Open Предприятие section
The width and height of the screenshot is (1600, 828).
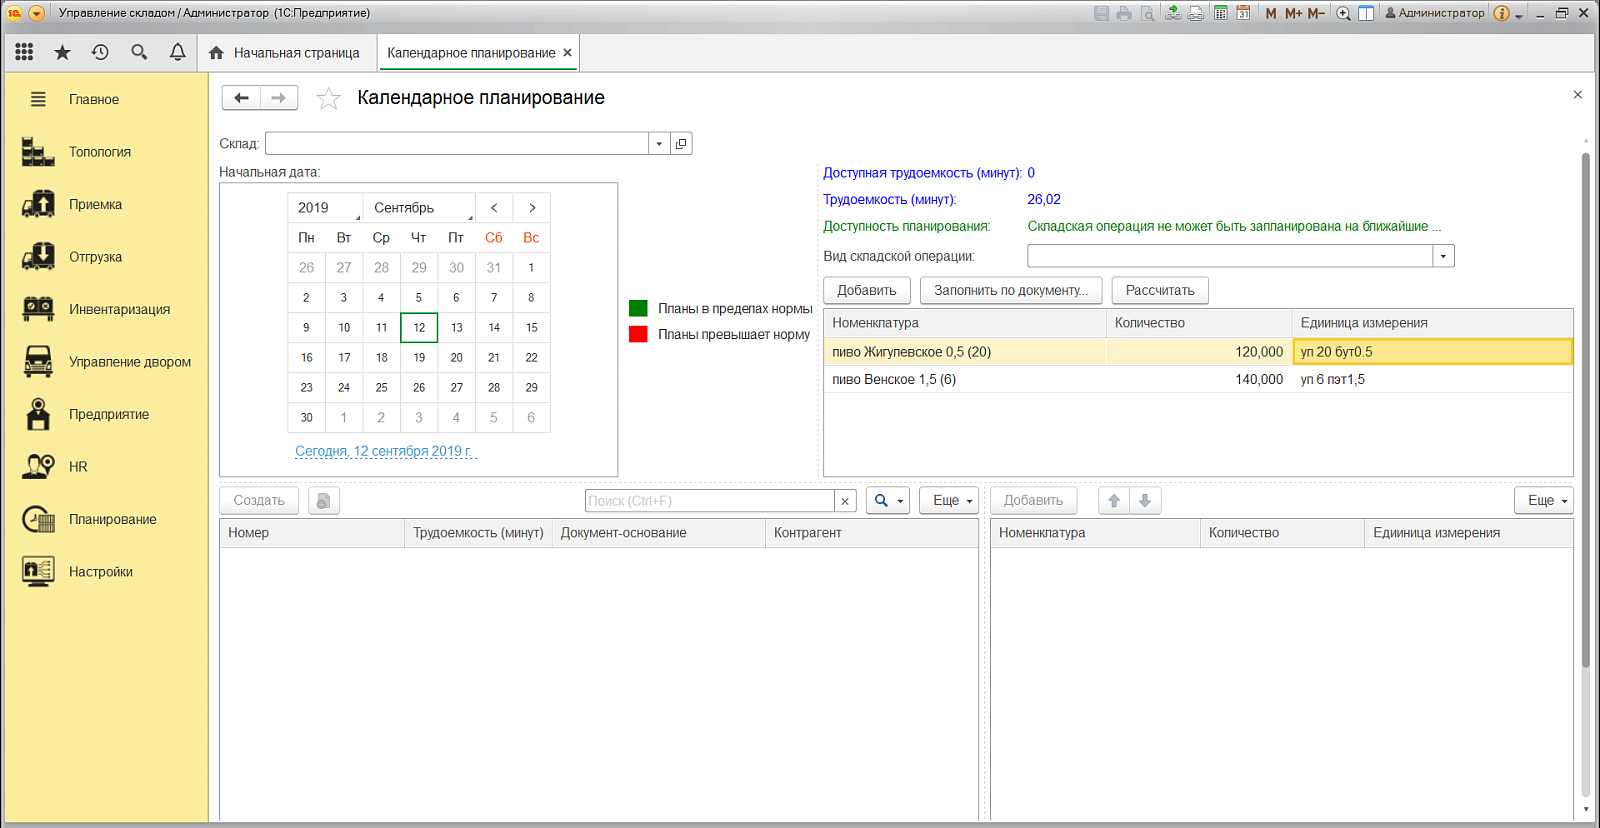[107, 414]
